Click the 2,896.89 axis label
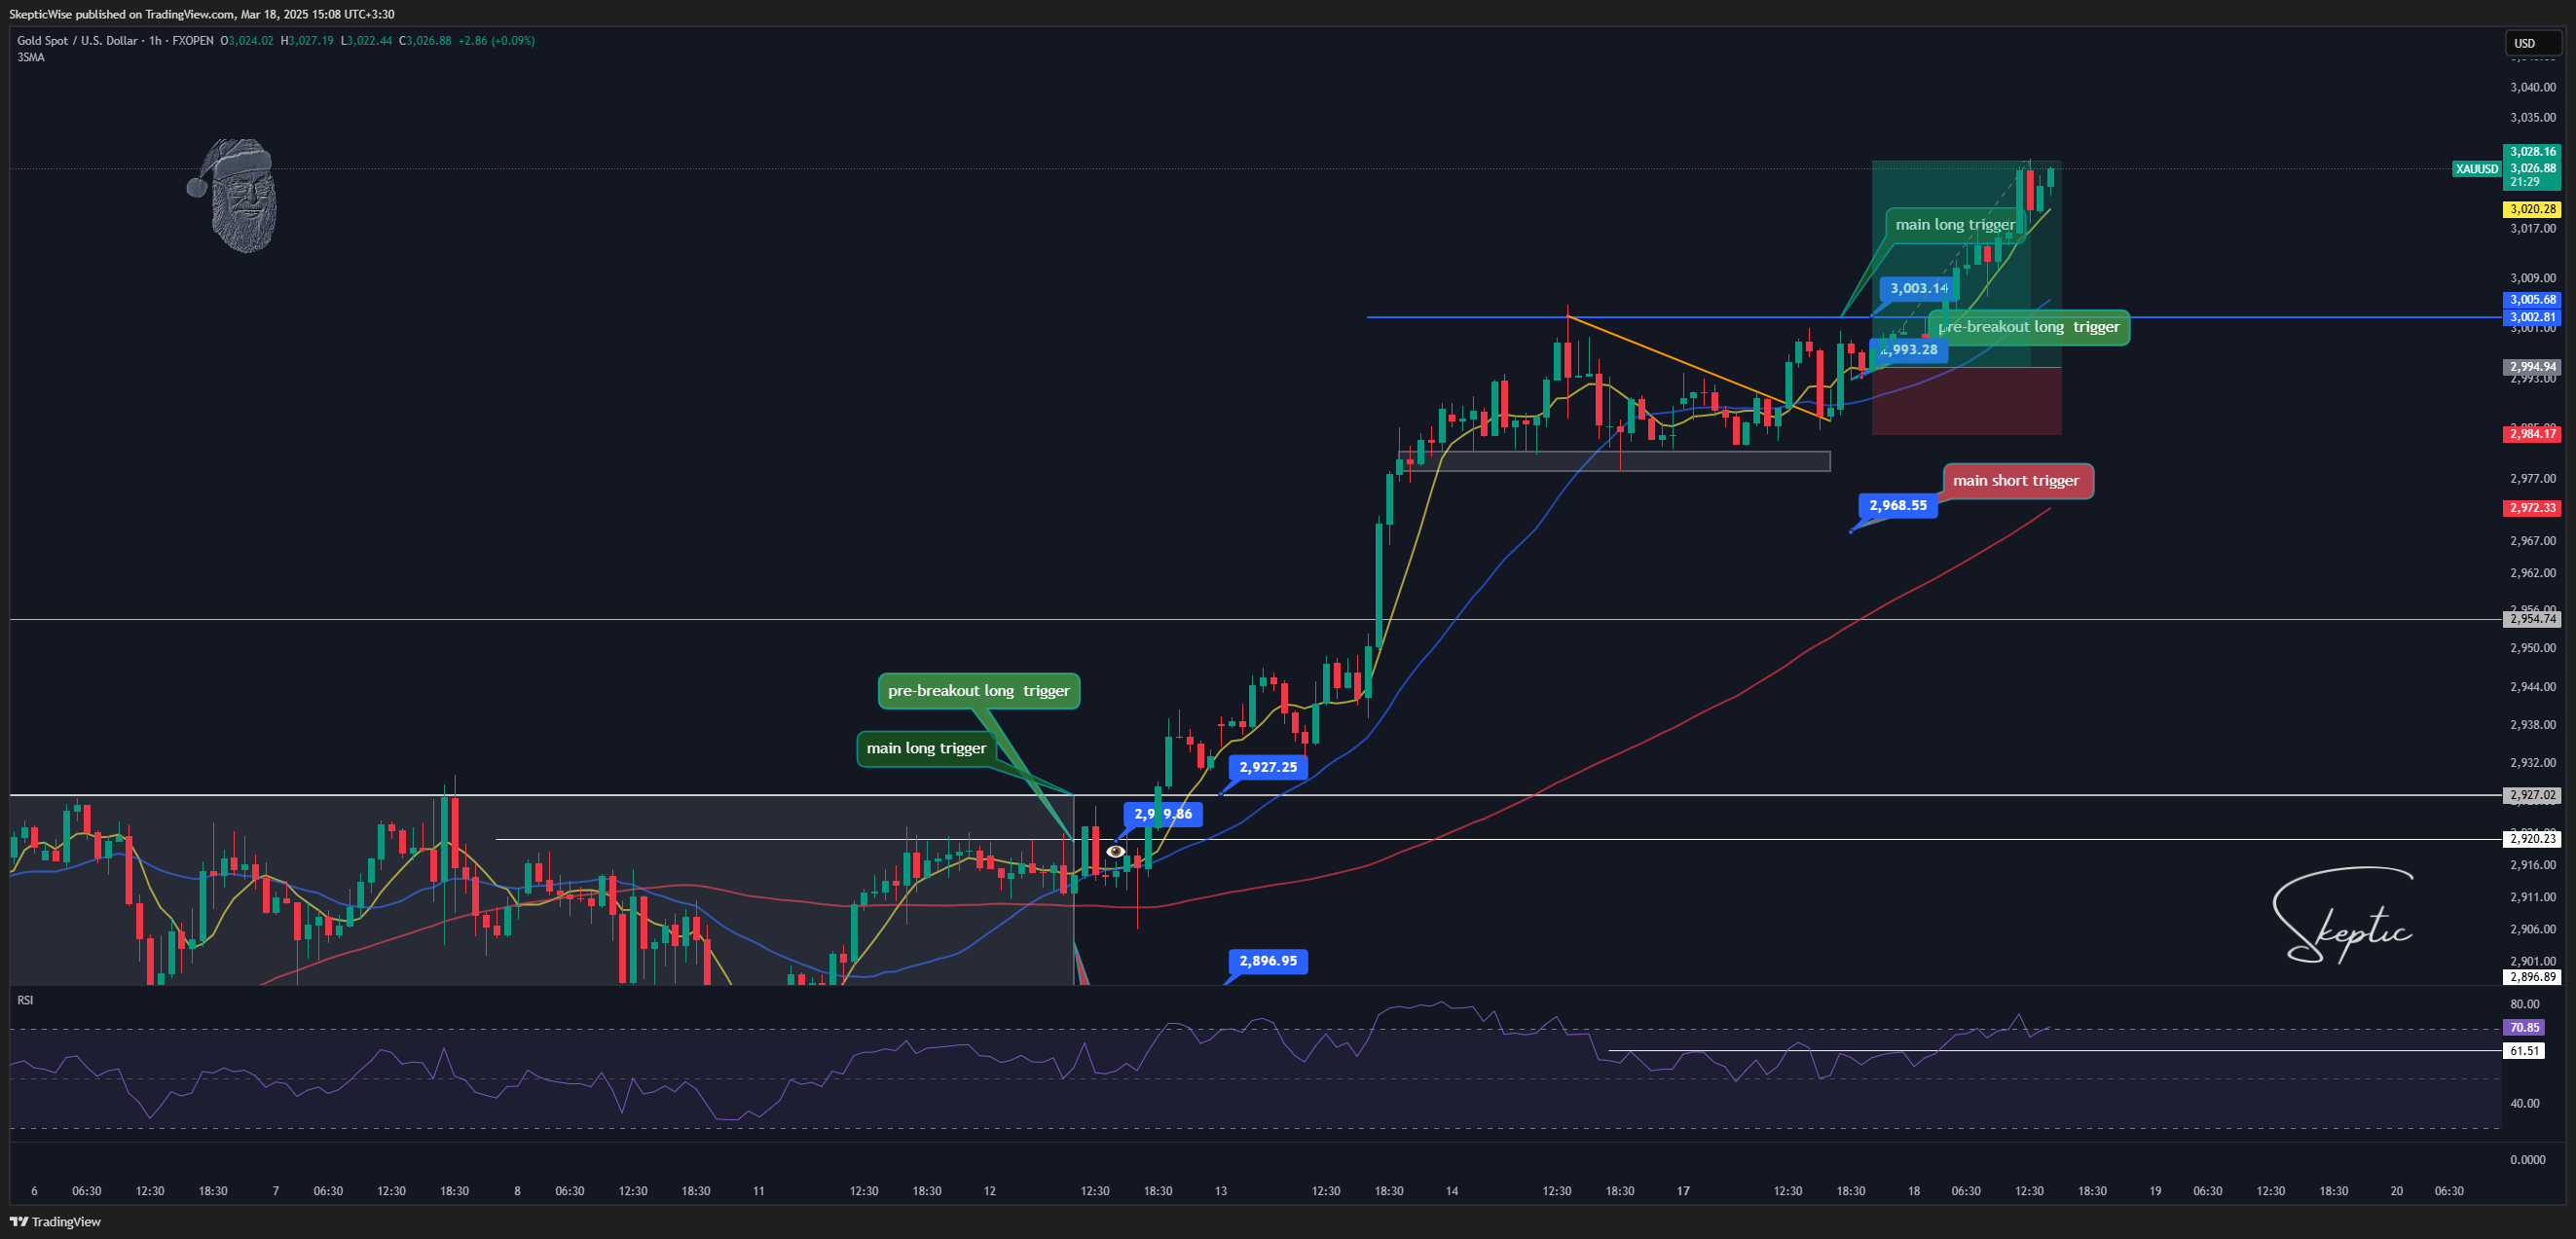This screenshot has width=2576, height=1239. coord(2531,977)
